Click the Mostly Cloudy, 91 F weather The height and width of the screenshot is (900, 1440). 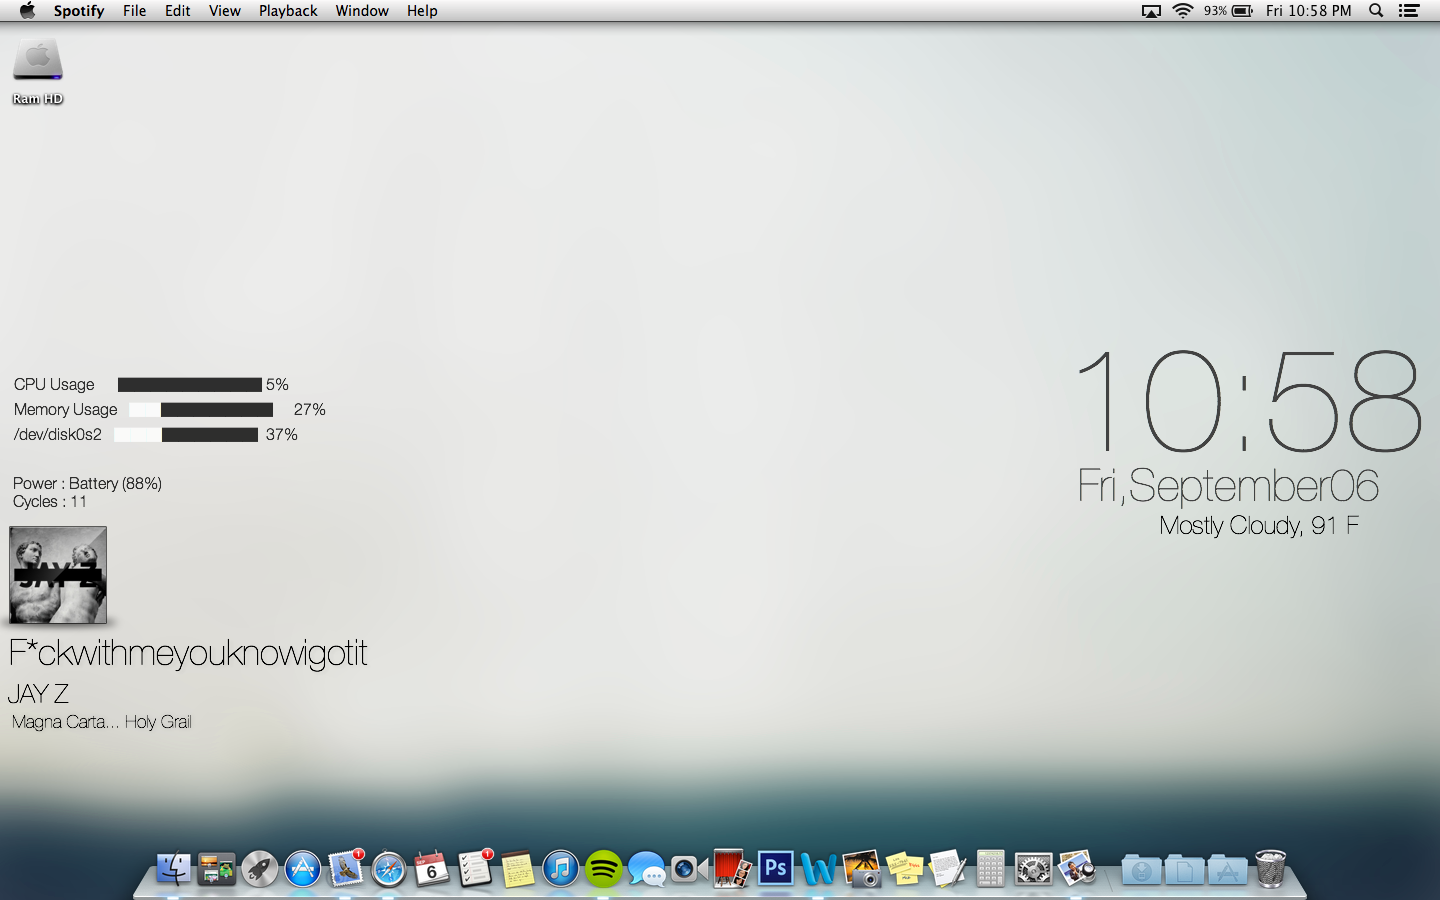(1259, 526)
